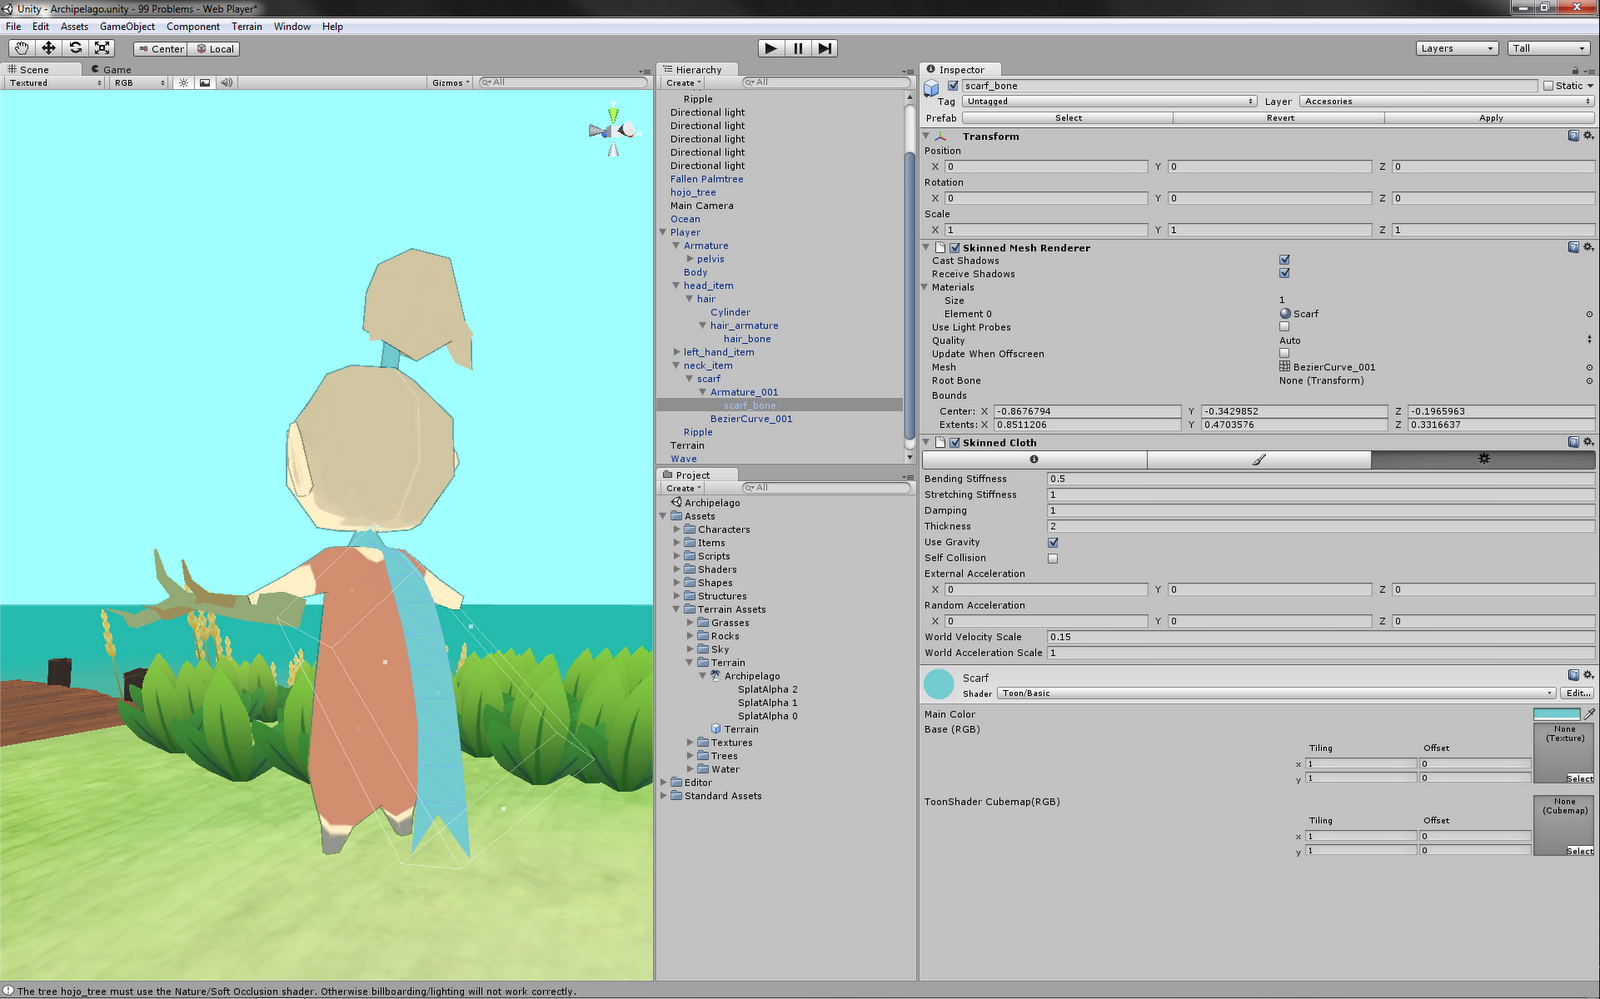
Task: Mute scene audio via the speaker icon
Action: [226, 82]
